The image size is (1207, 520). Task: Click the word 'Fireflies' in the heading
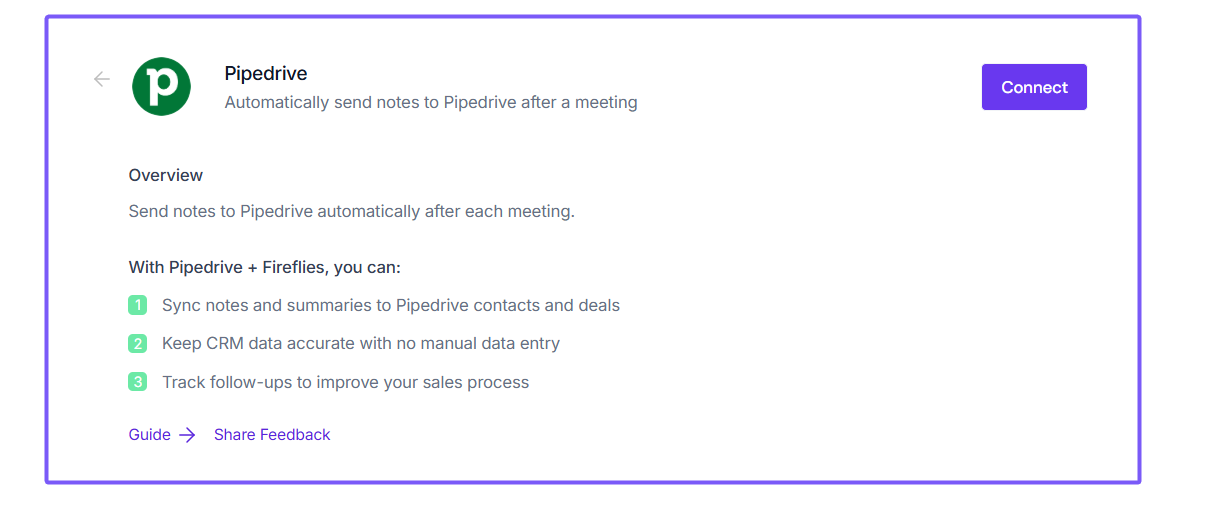click(x=297, y=267)
